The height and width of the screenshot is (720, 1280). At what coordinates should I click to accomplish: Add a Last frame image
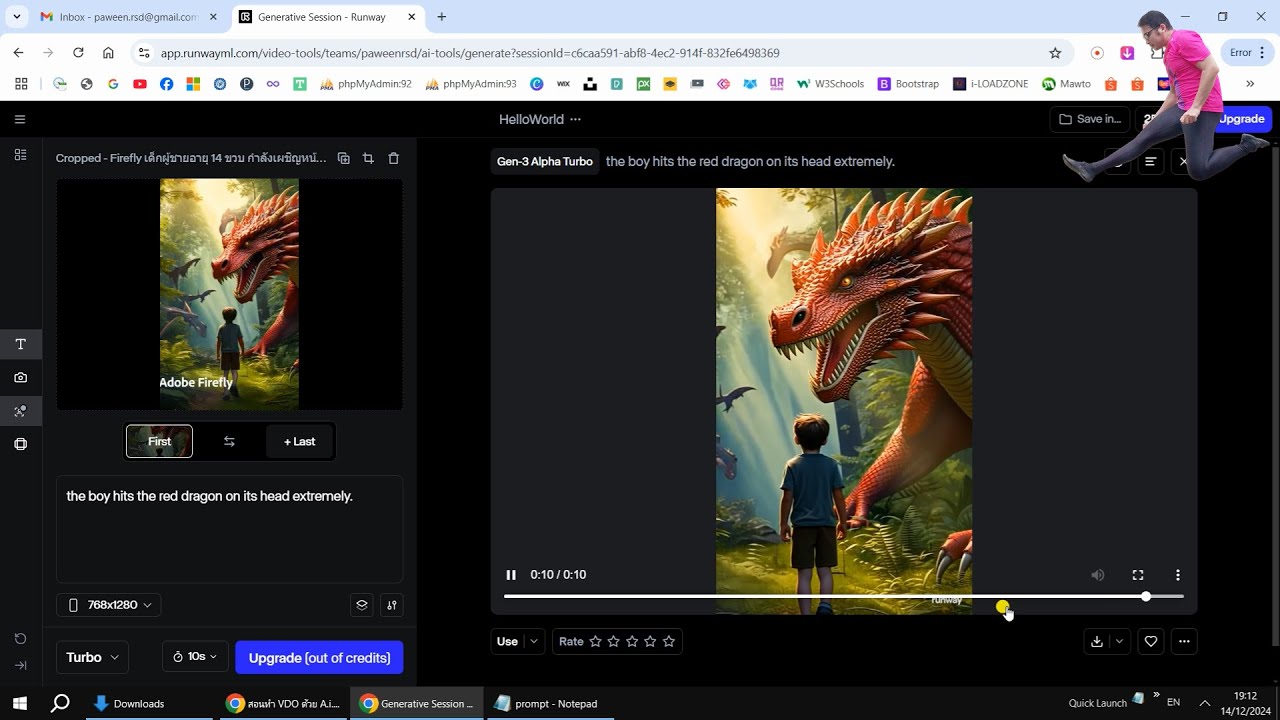[300, 441]
